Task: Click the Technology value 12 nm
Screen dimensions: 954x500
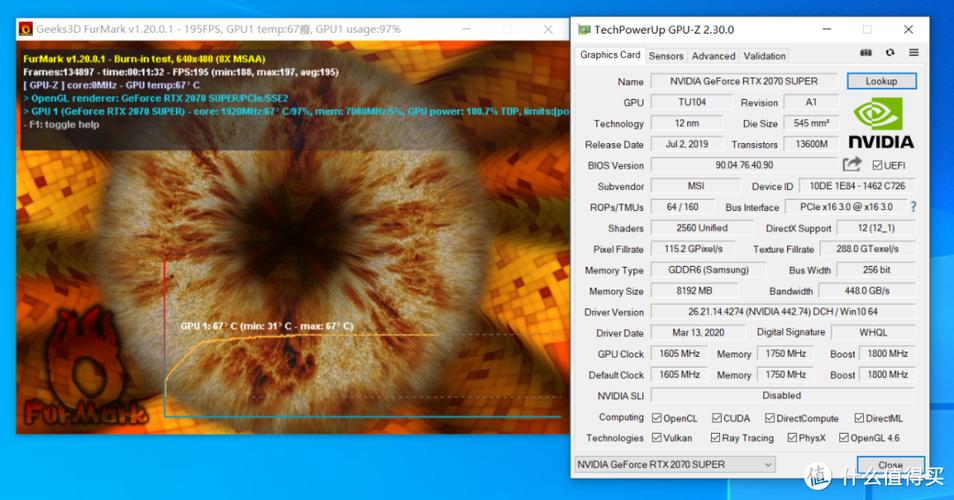Action: 687,123
